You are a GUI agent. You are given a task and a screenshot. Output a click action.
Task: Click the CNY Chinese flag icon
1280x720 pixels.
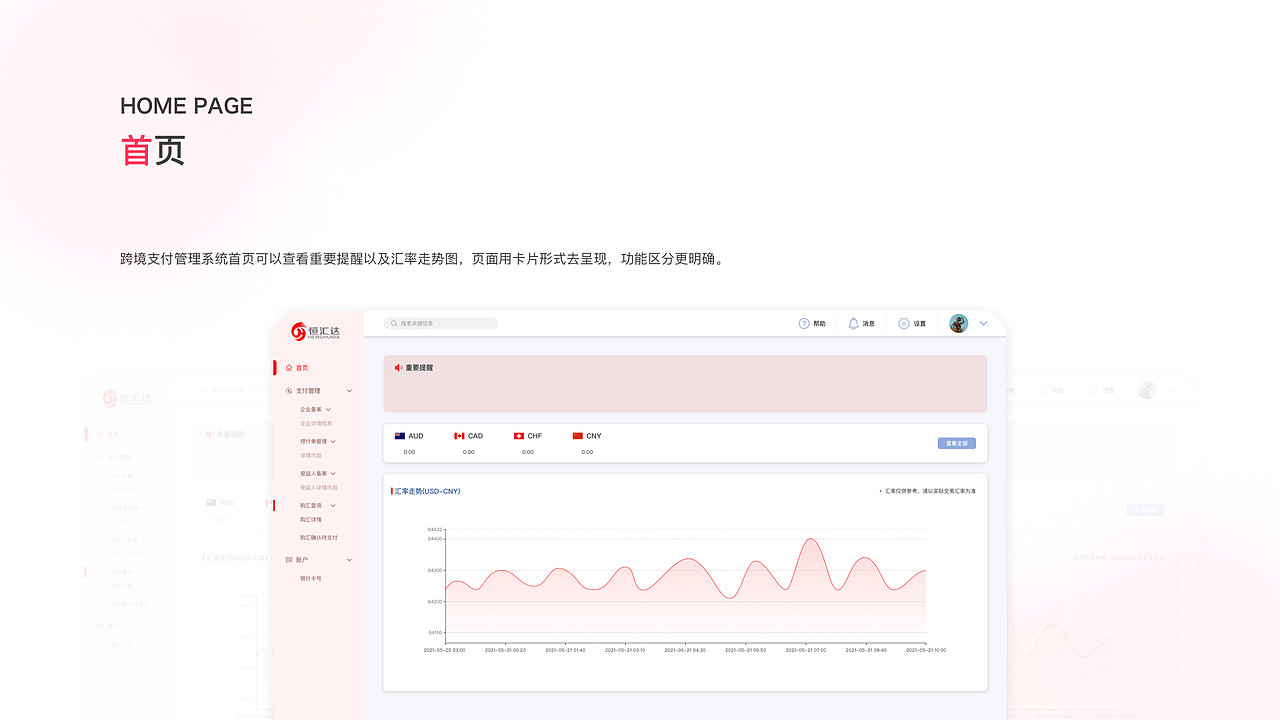click(x=578, y=436)
